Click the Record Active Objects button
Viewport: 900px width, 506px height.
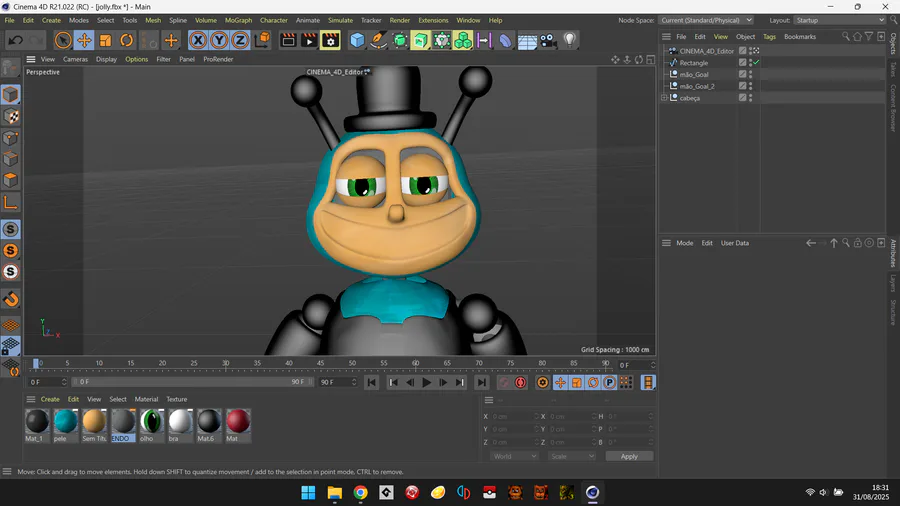(504, 383)
